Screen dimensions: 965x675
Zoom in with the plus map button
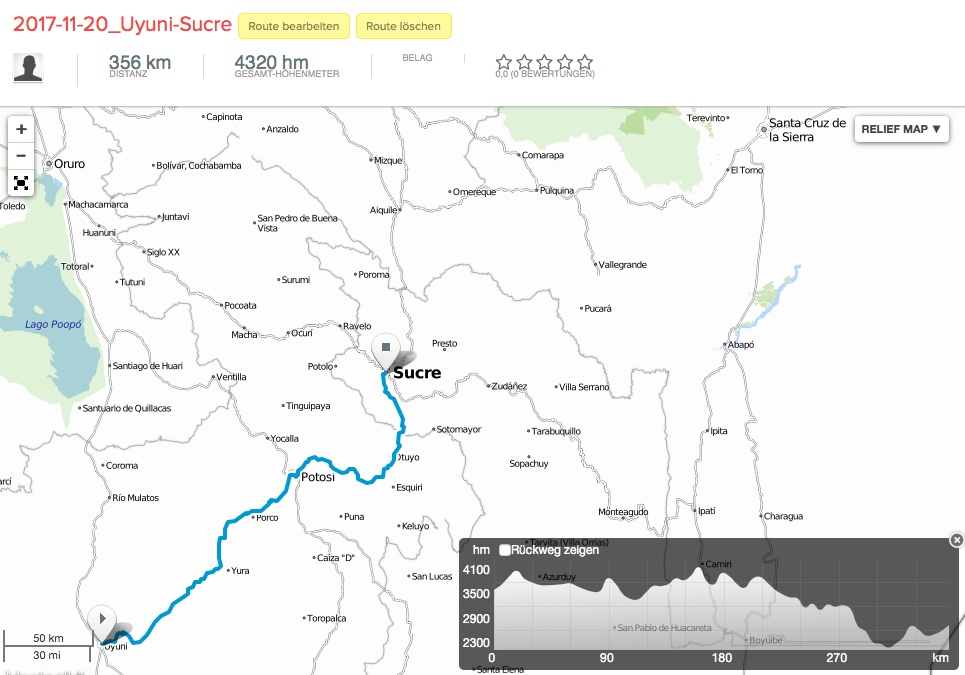coord(21,130)
